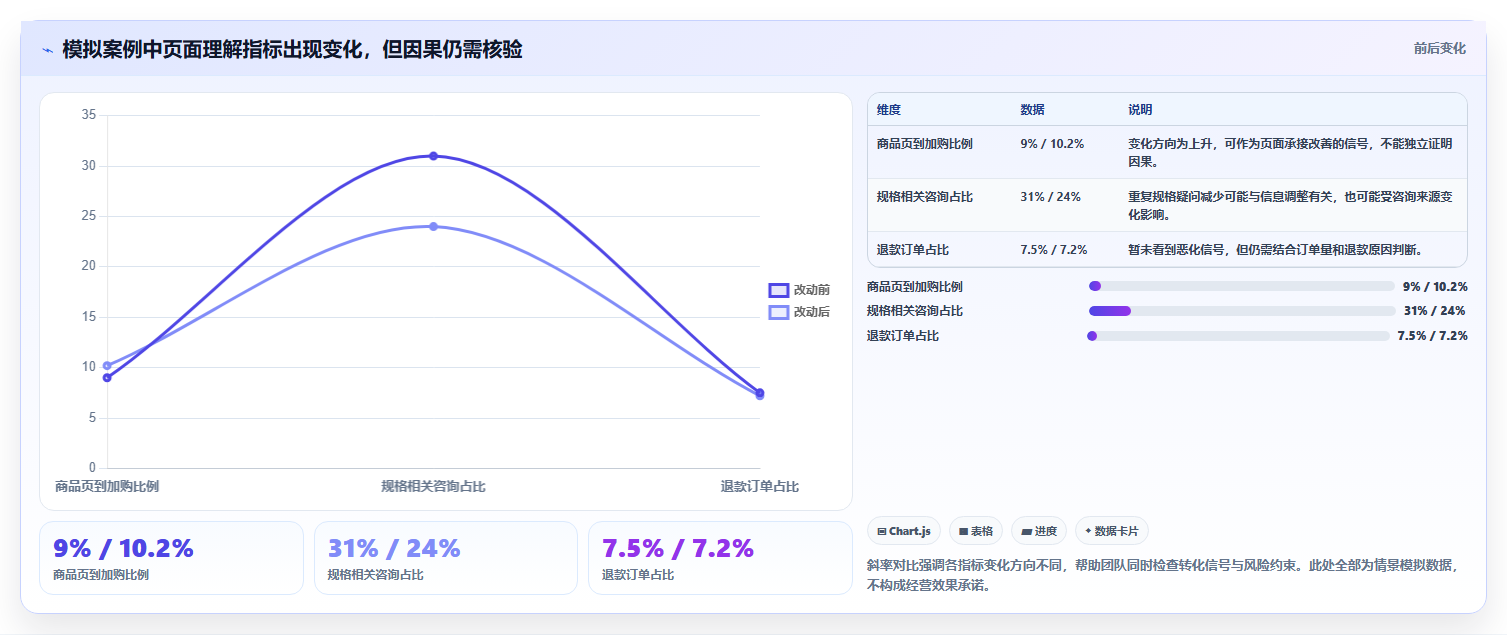Click the 9% / 10.2% table cell
This screenshot has height=635, width=1507.
1052,144
